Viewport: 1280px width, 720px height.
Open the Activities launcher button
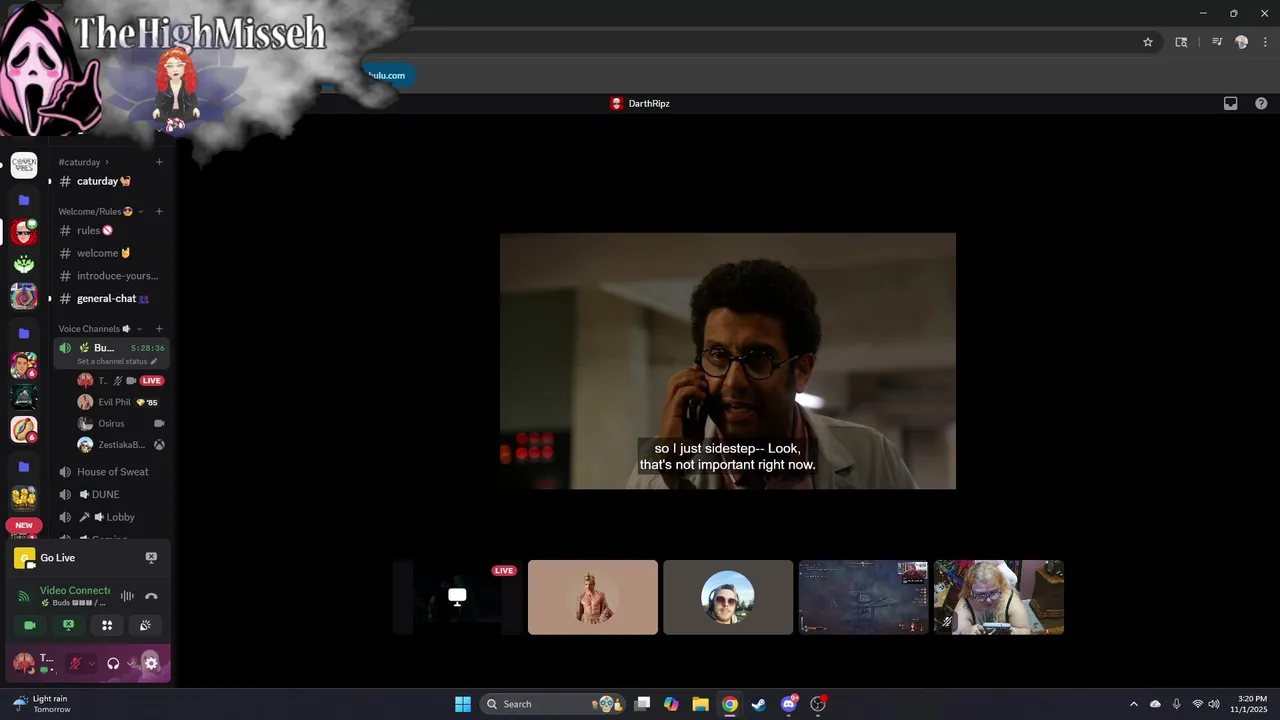pyautogui.click(x=107, y=625)
